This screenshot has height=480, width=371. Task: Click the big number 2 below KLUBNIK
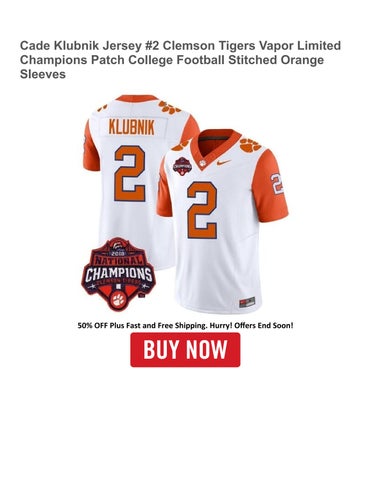[130, 174]
